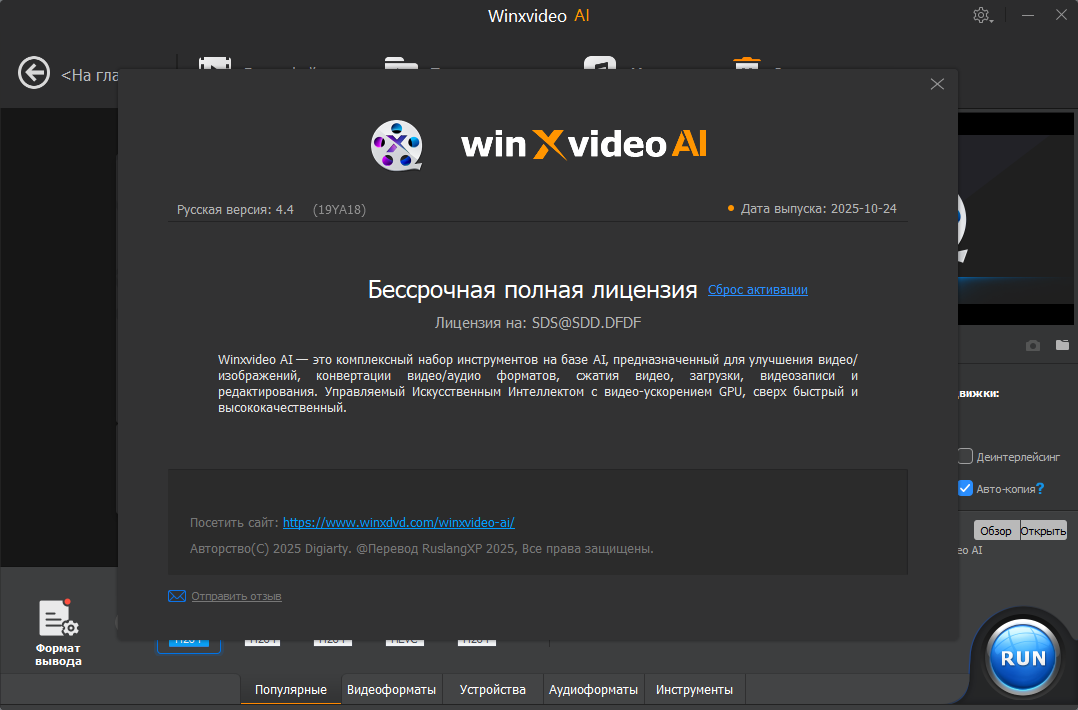Click the folder icon beside the camera
This screenshot has height=710, width=1078.
click(1062, 345)
